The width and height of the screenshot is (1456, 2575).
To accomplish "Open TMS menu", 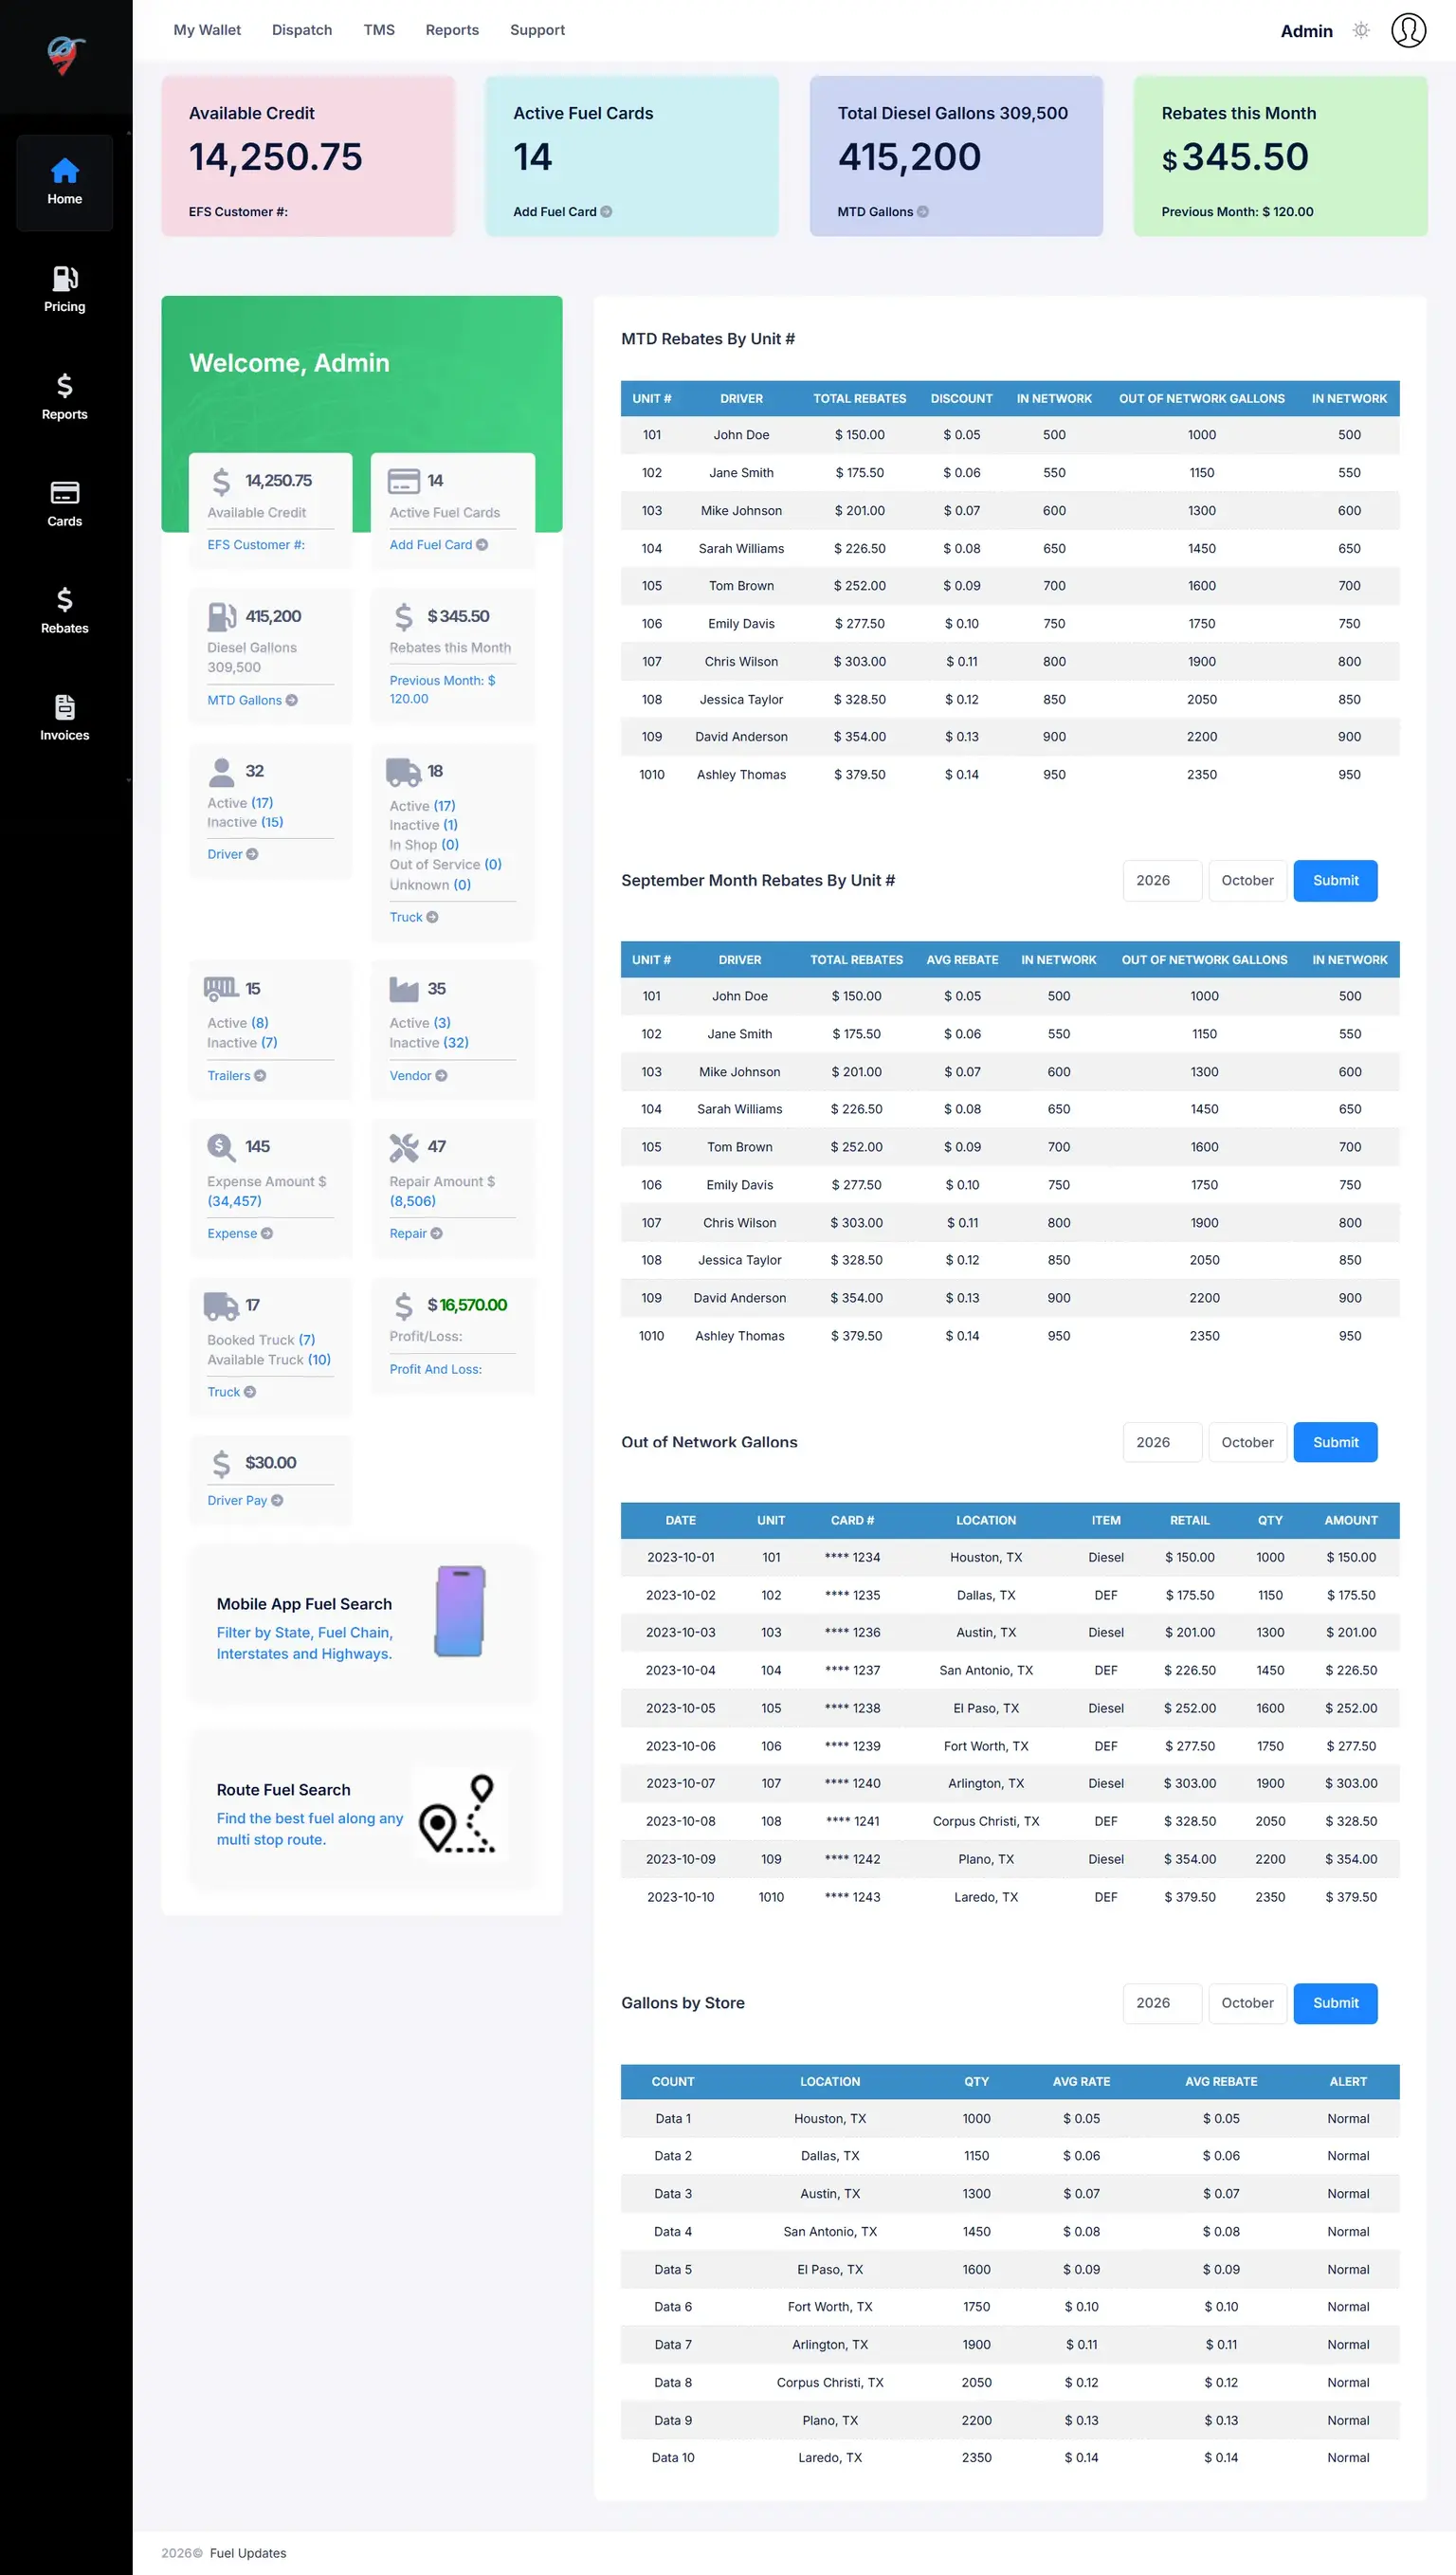I will coord(379,30).
